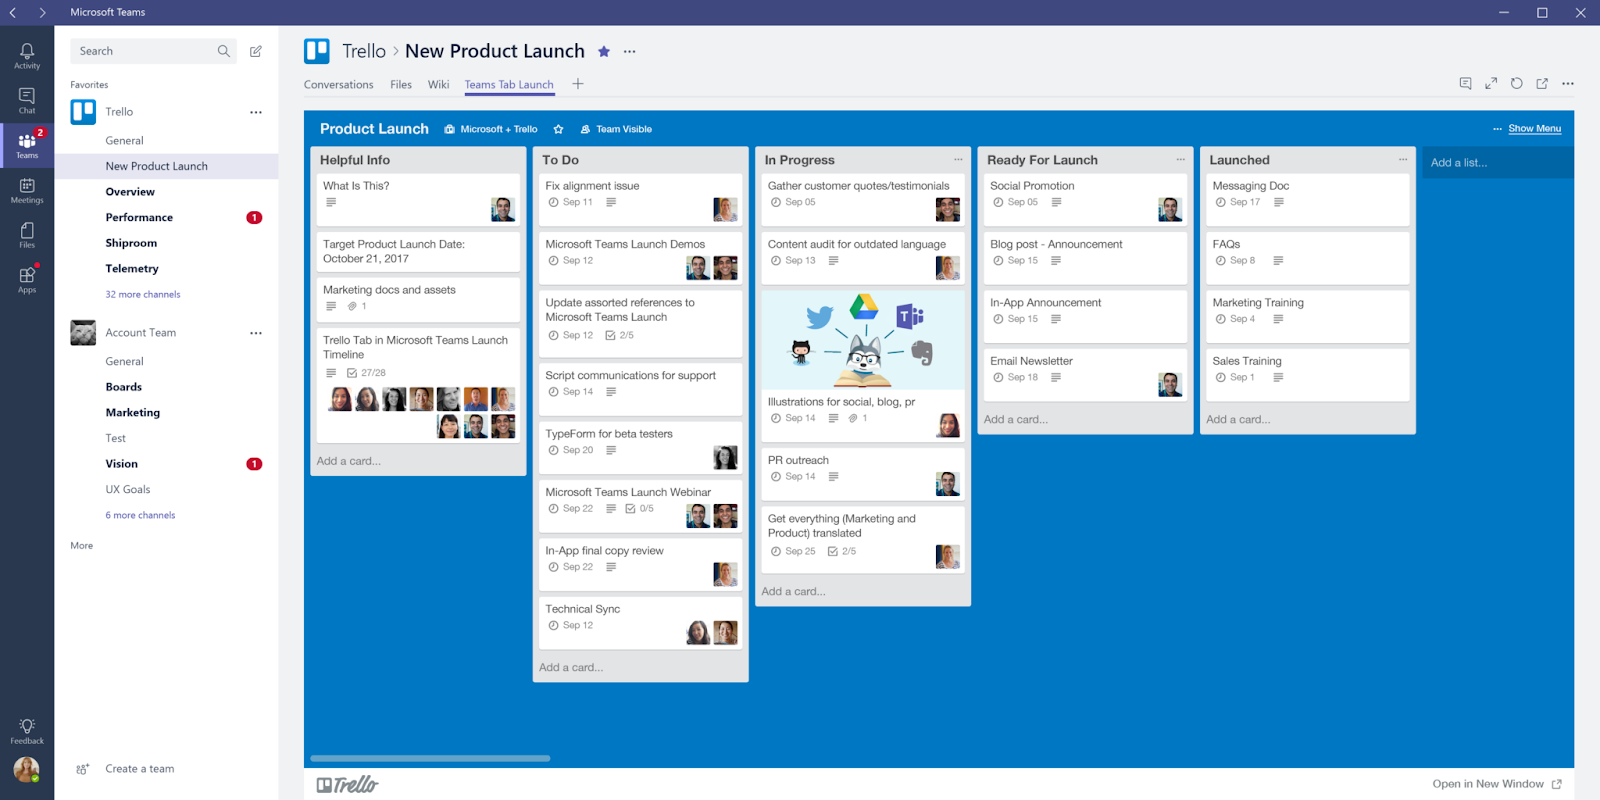Reload the Trello tab
The width and height of the screenshot is (1600, 800).
[1517, 84]
